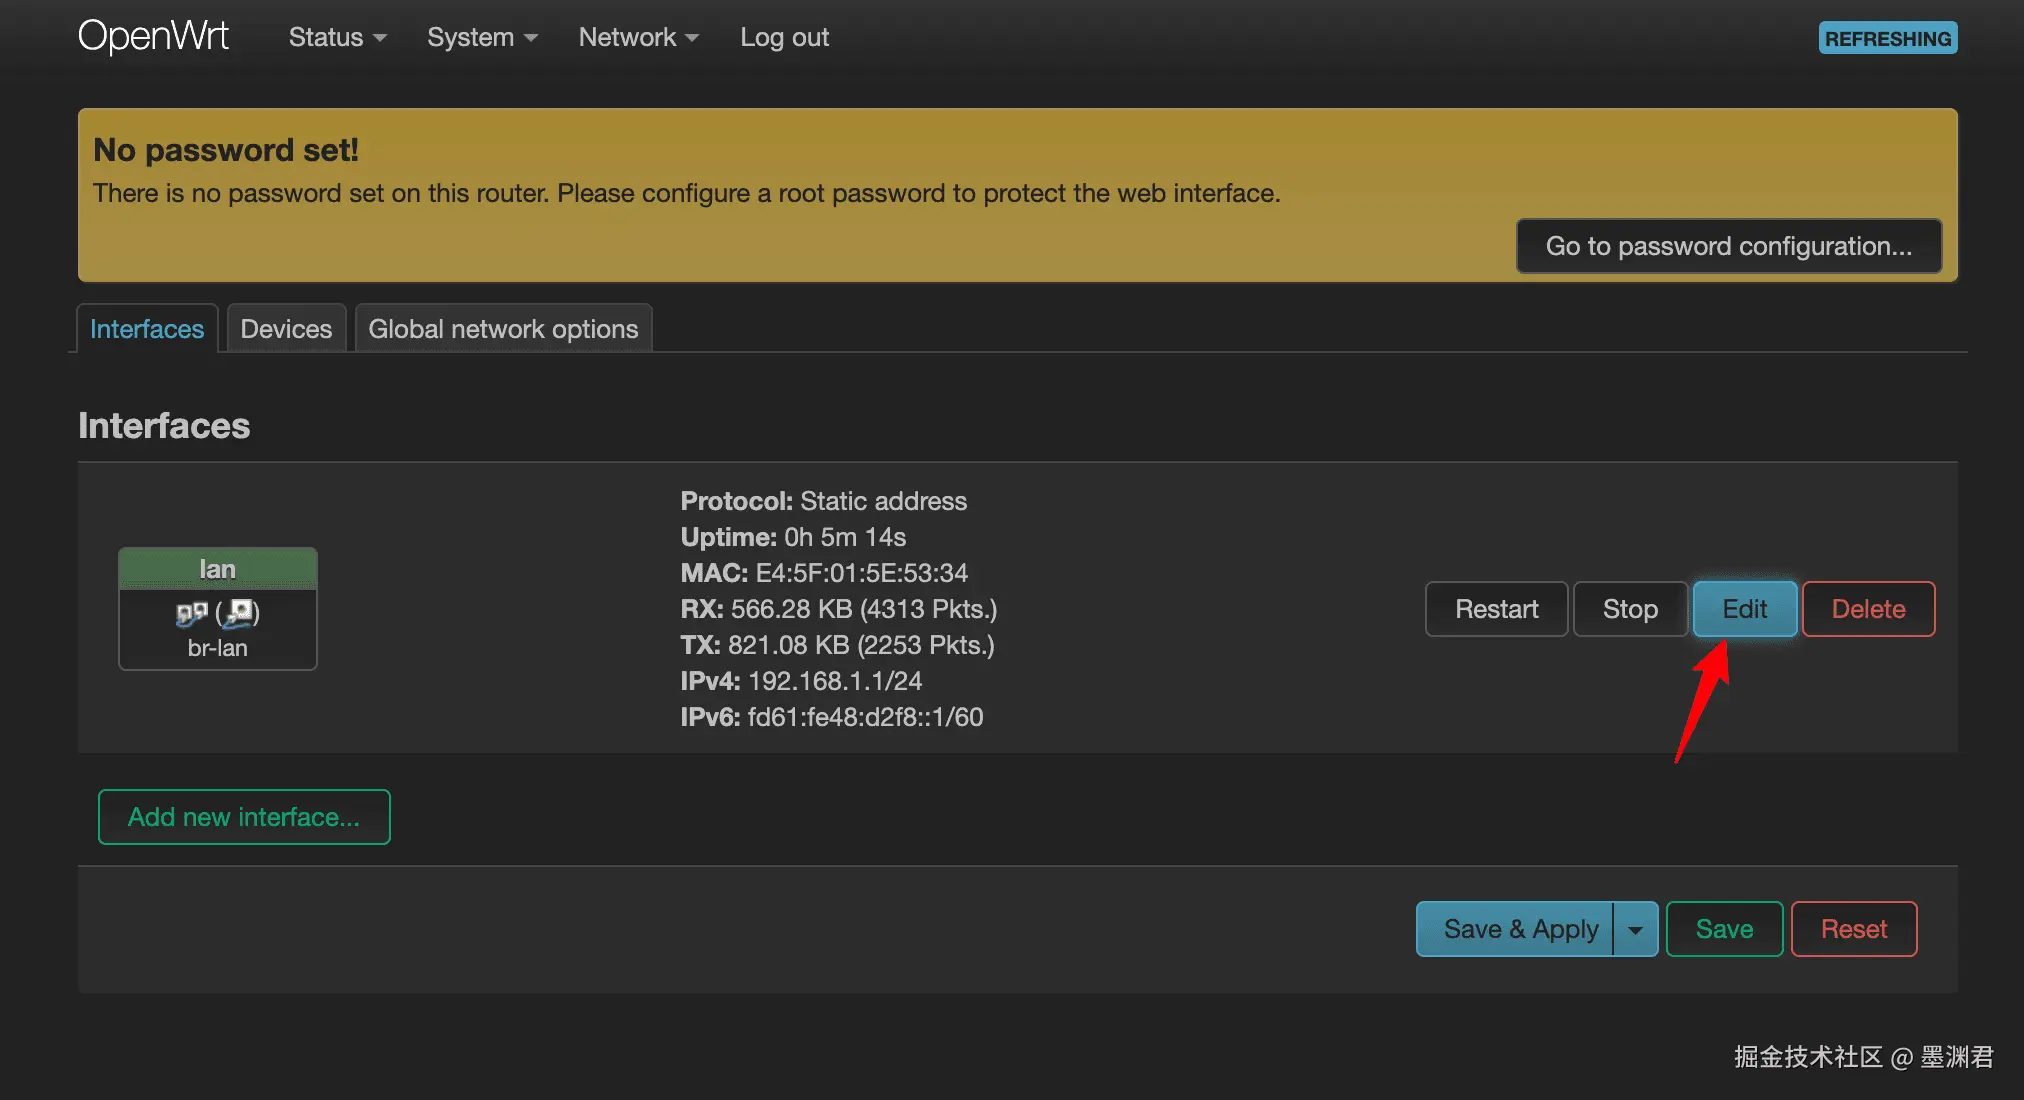Viewport: 2024px width, 1100px height.
Task: Delete the lan interface
Action: tap(1868, 609)
